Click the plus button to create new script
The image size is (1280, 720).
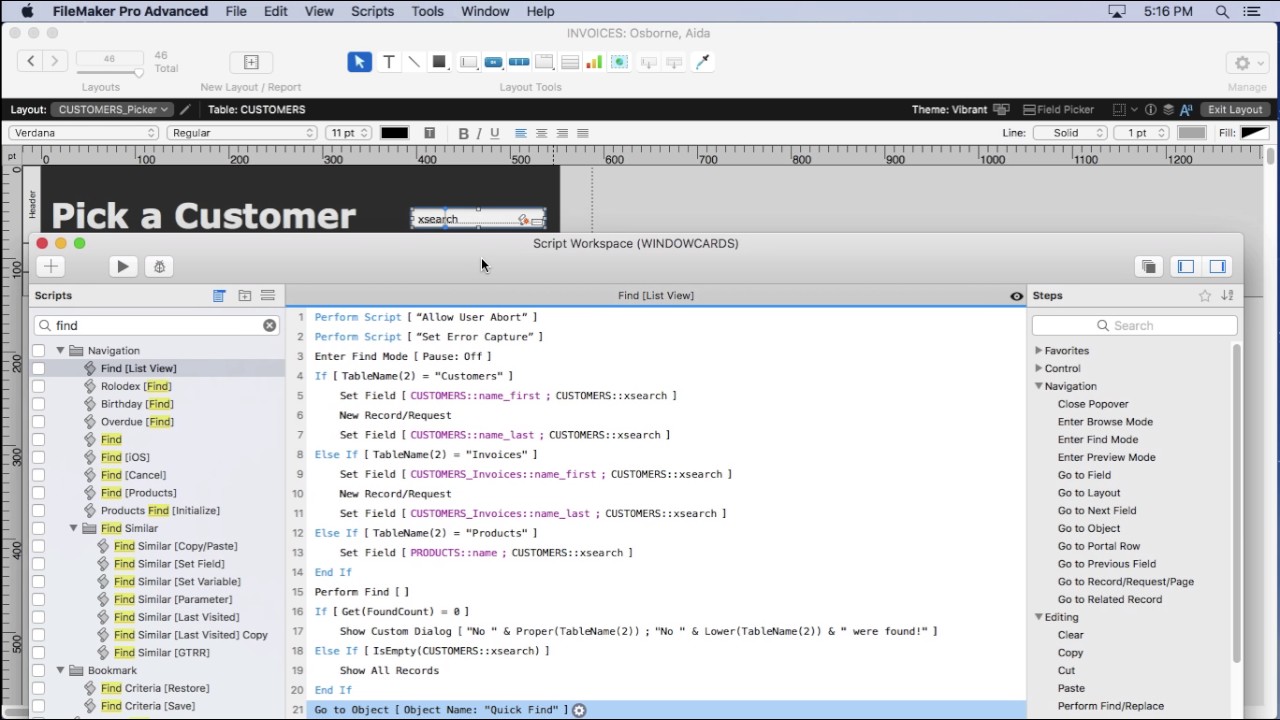tap(51, 266)
